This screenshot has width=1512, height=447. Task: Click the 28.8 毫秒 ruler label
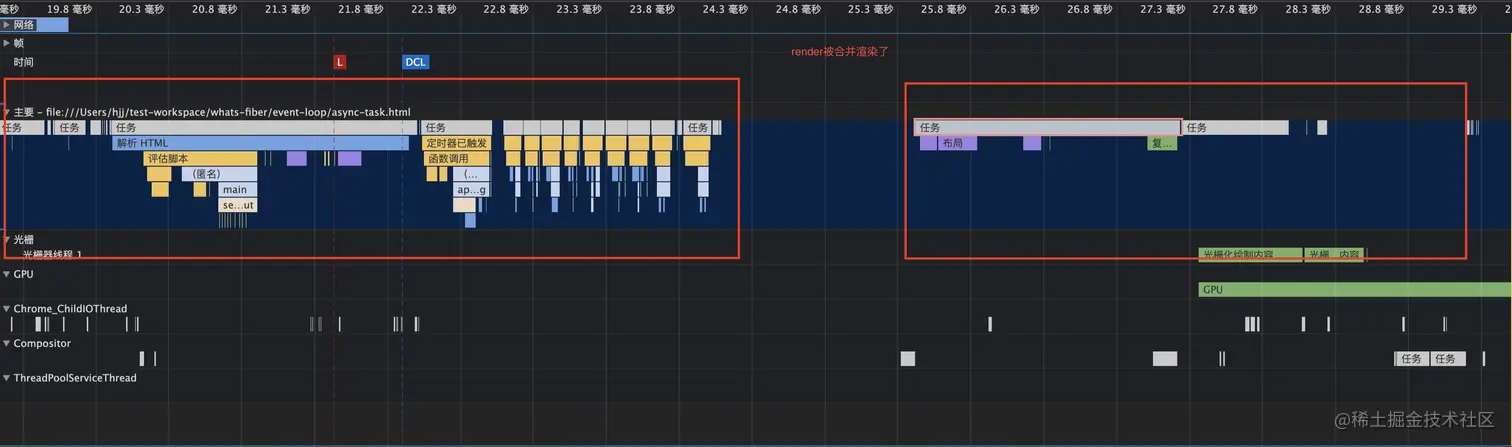[x=1381, y=8]
